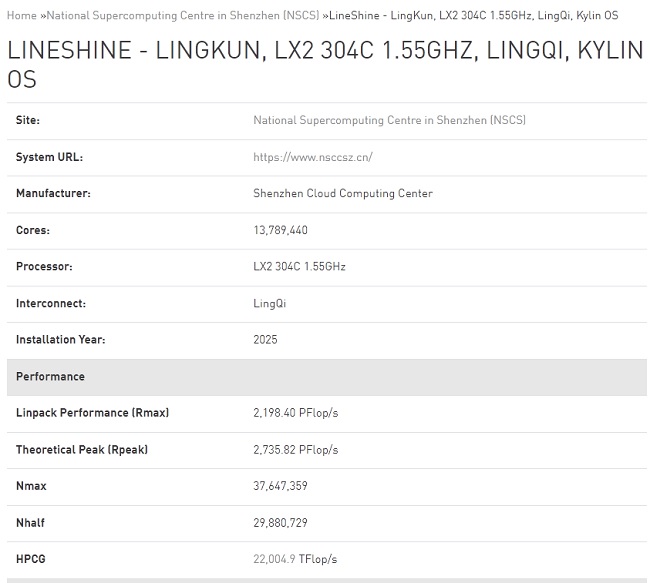Select the cores value 13,789,440
650x583 pixels.
coord(280,230)
